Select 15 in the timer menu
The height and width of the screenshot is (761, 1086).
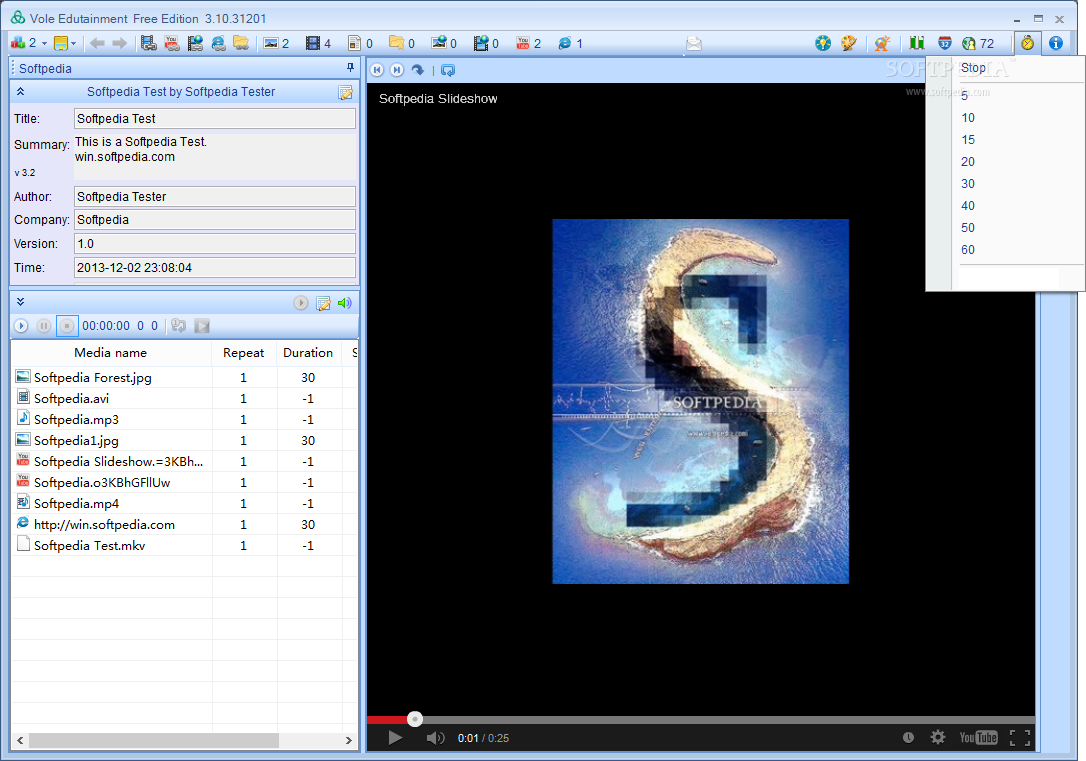pyautogui.click(x=968, y=140)
